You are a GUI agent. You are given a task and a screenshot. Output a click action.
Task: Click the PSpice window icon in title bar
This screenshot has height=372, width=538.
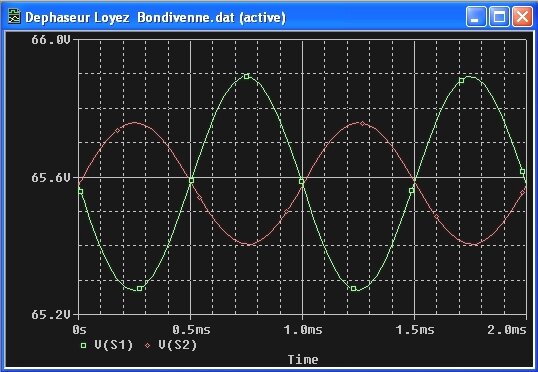(14, 17)
